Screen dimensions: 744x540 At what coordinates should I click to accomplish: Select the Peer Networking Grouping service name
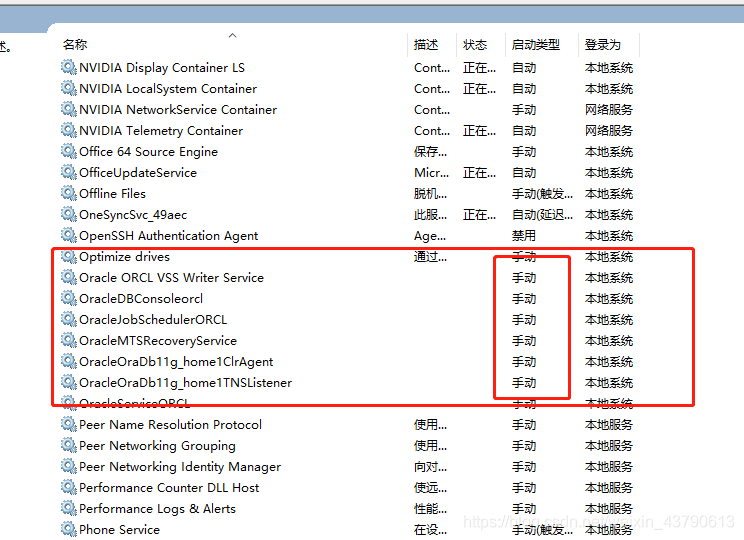pyautogui.click(x=157, y=446)
